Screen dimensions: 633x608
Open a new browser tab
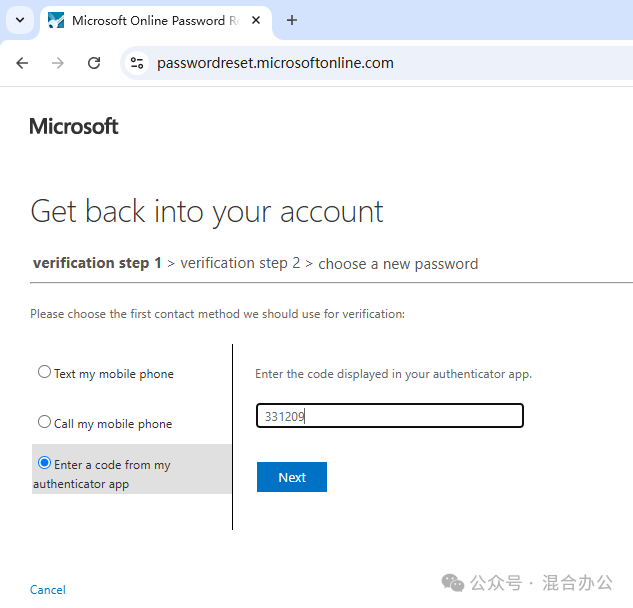click(291, 20)
